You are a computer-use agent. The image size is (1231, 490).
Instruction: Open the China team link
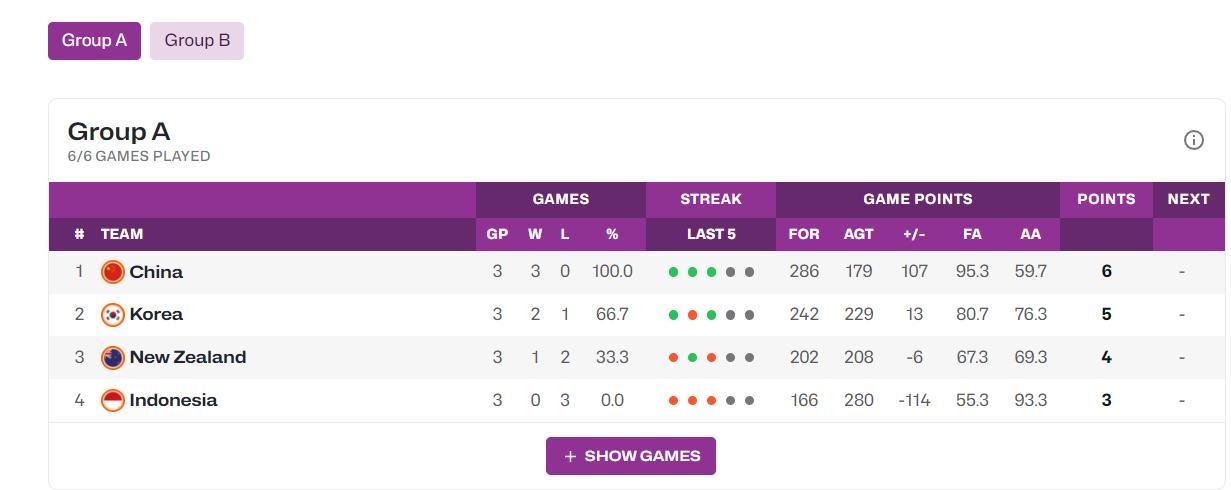(x=156, y=272)
